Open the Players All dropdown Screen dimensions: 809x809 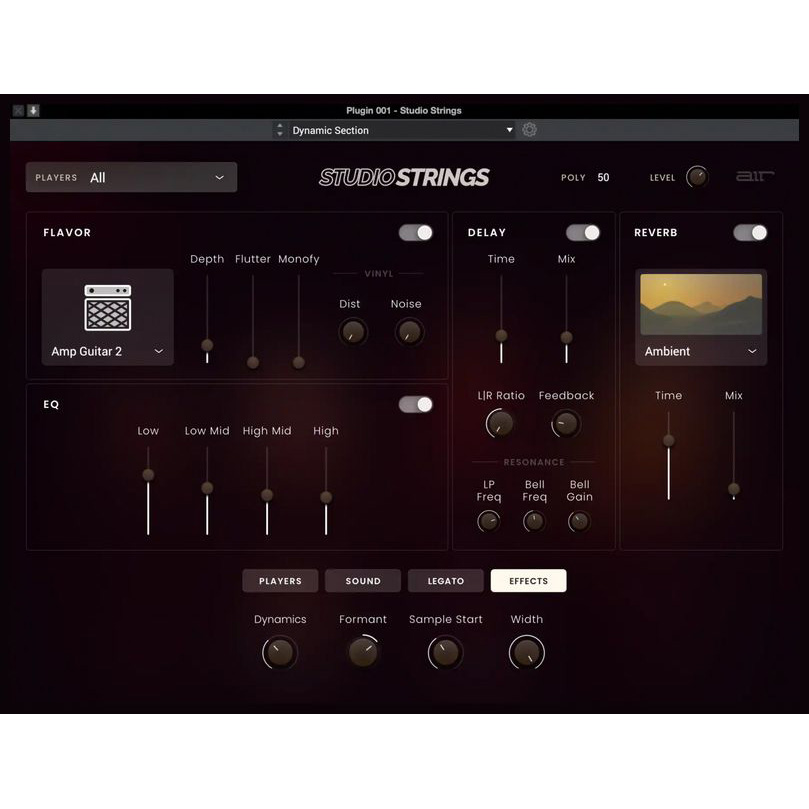click(132, 177)
